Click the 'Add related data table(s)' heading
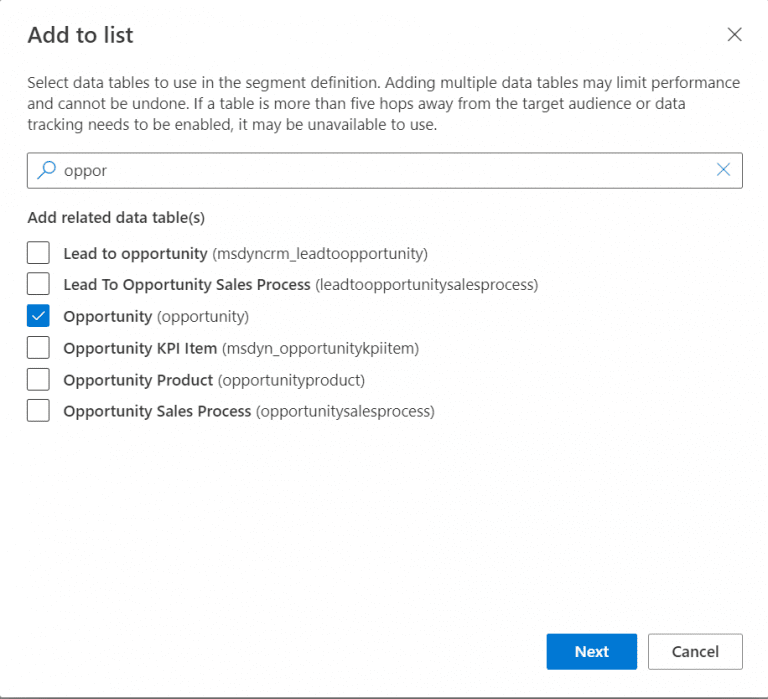The image size is (768, 699). point(116,217)
